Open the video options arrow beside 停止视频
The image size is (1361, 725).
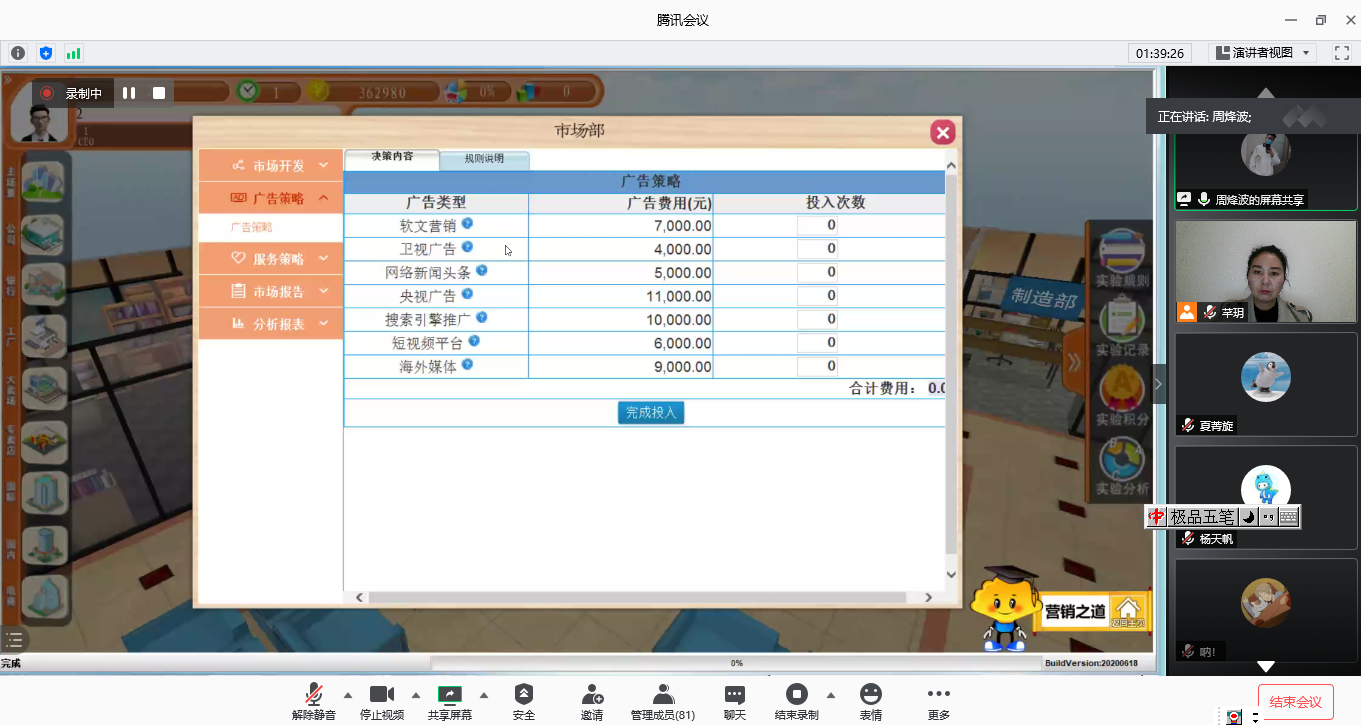click(x=416, y=695)
